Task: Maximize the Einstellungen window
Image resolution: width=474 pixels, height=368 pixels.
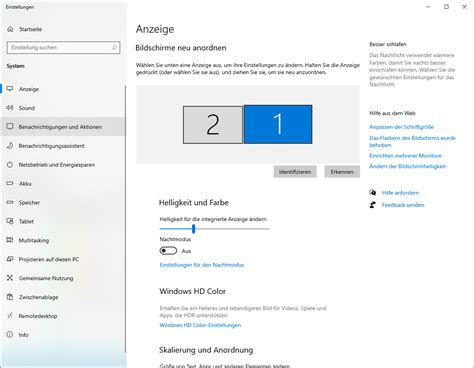Action: 446,7
